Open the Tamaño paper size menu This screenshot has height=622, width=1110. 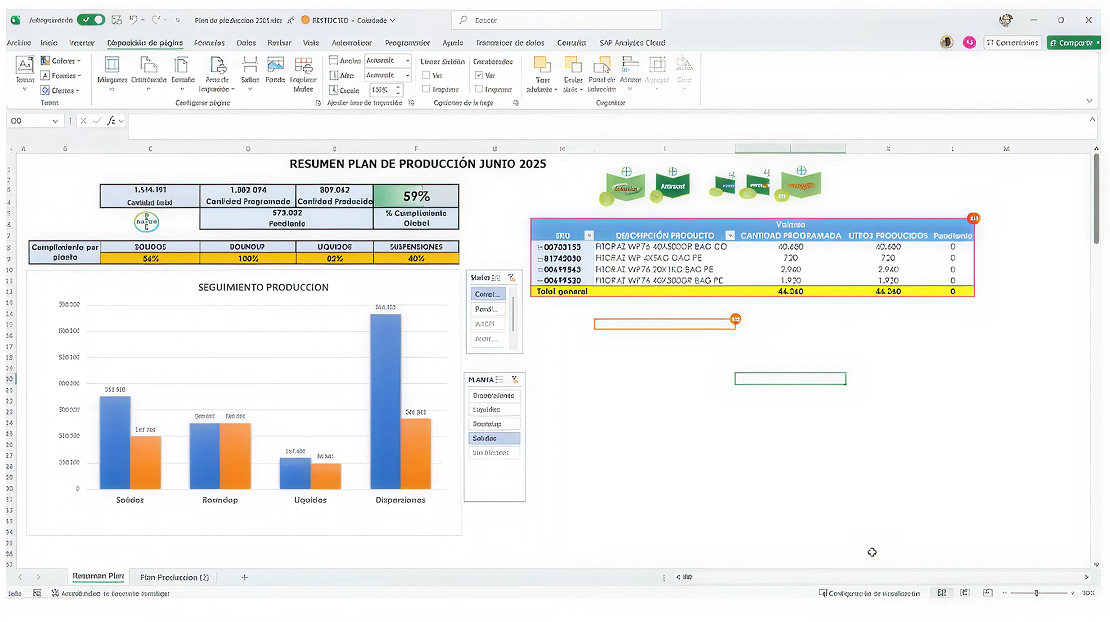click(183, 74)
